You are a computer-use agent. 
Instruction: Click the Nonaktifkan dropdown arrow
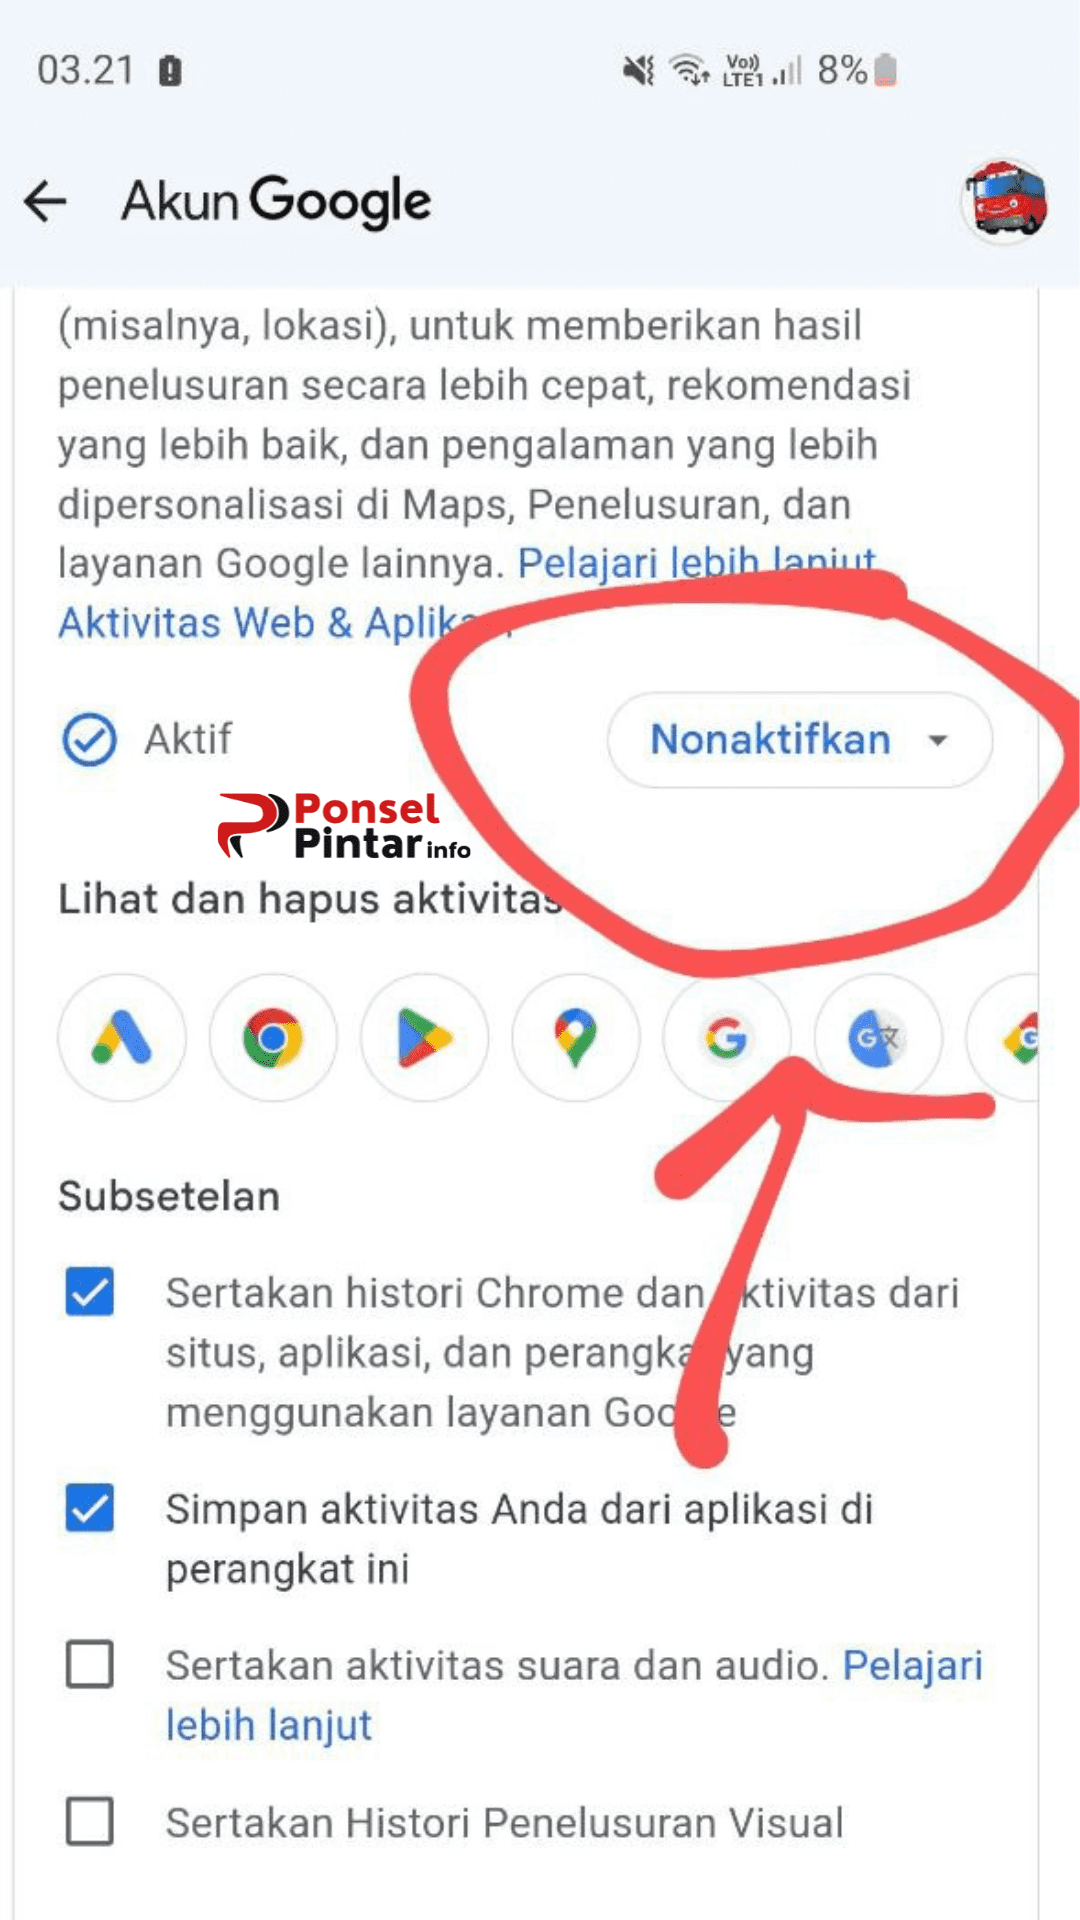pos(937,741)
